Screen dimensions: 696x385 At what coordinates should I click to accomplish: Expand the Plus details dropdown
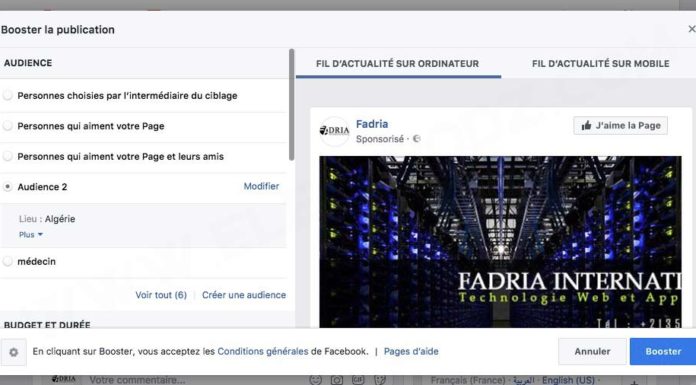pyautogui.click(x=31, y=234)
